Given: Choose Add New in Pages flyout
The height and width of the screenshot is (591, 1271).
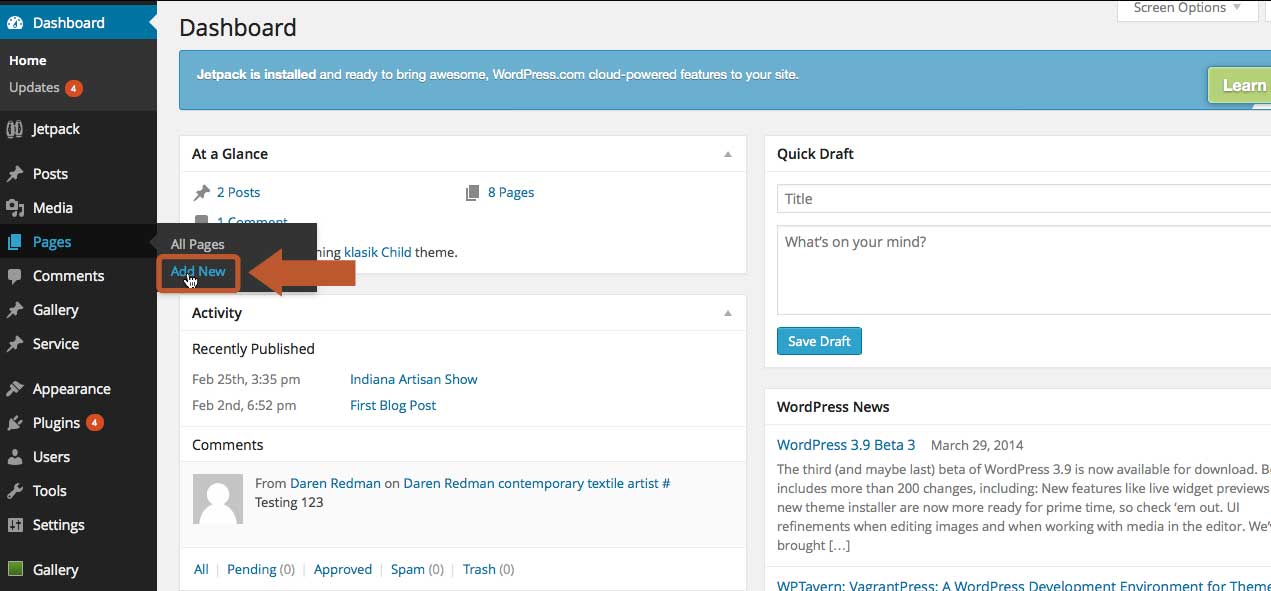Looking at the screenshot, I should click(198, 272).
